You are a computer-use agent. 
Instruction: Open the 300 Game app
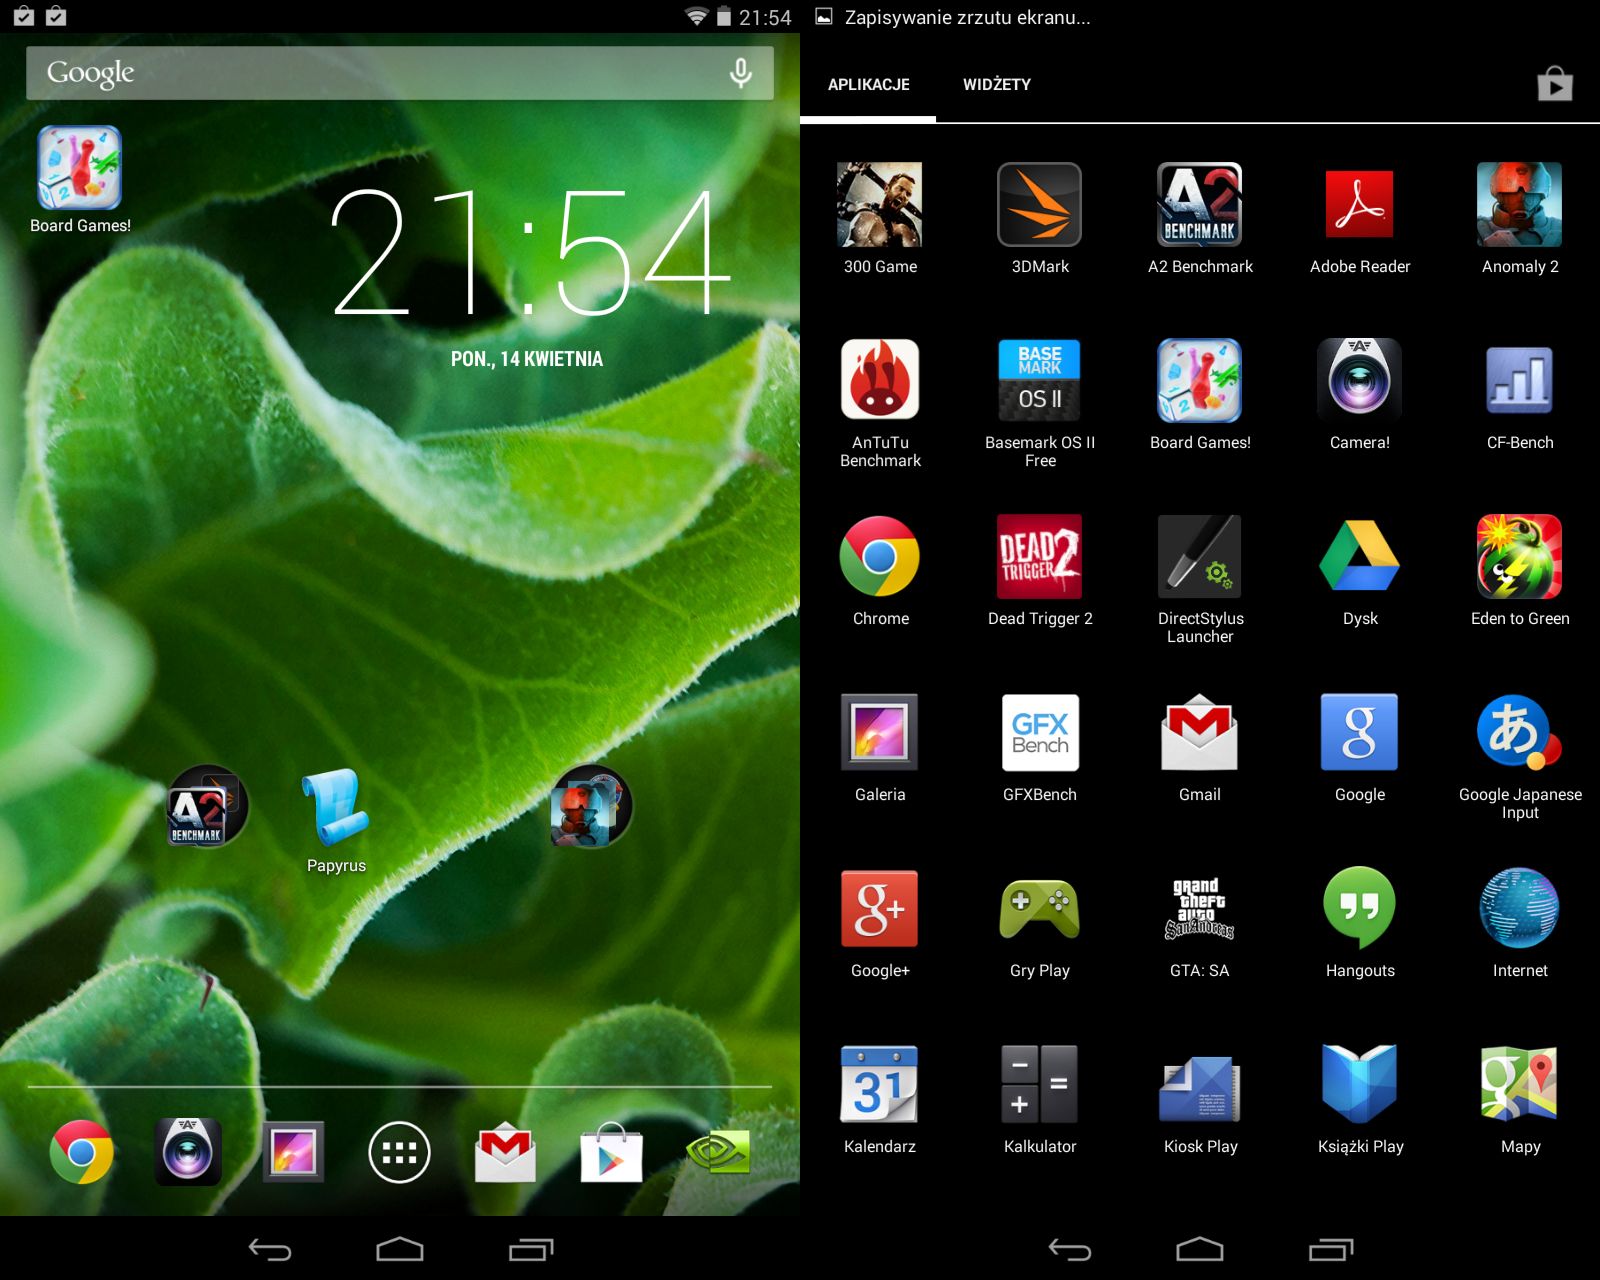click(880, 205)
